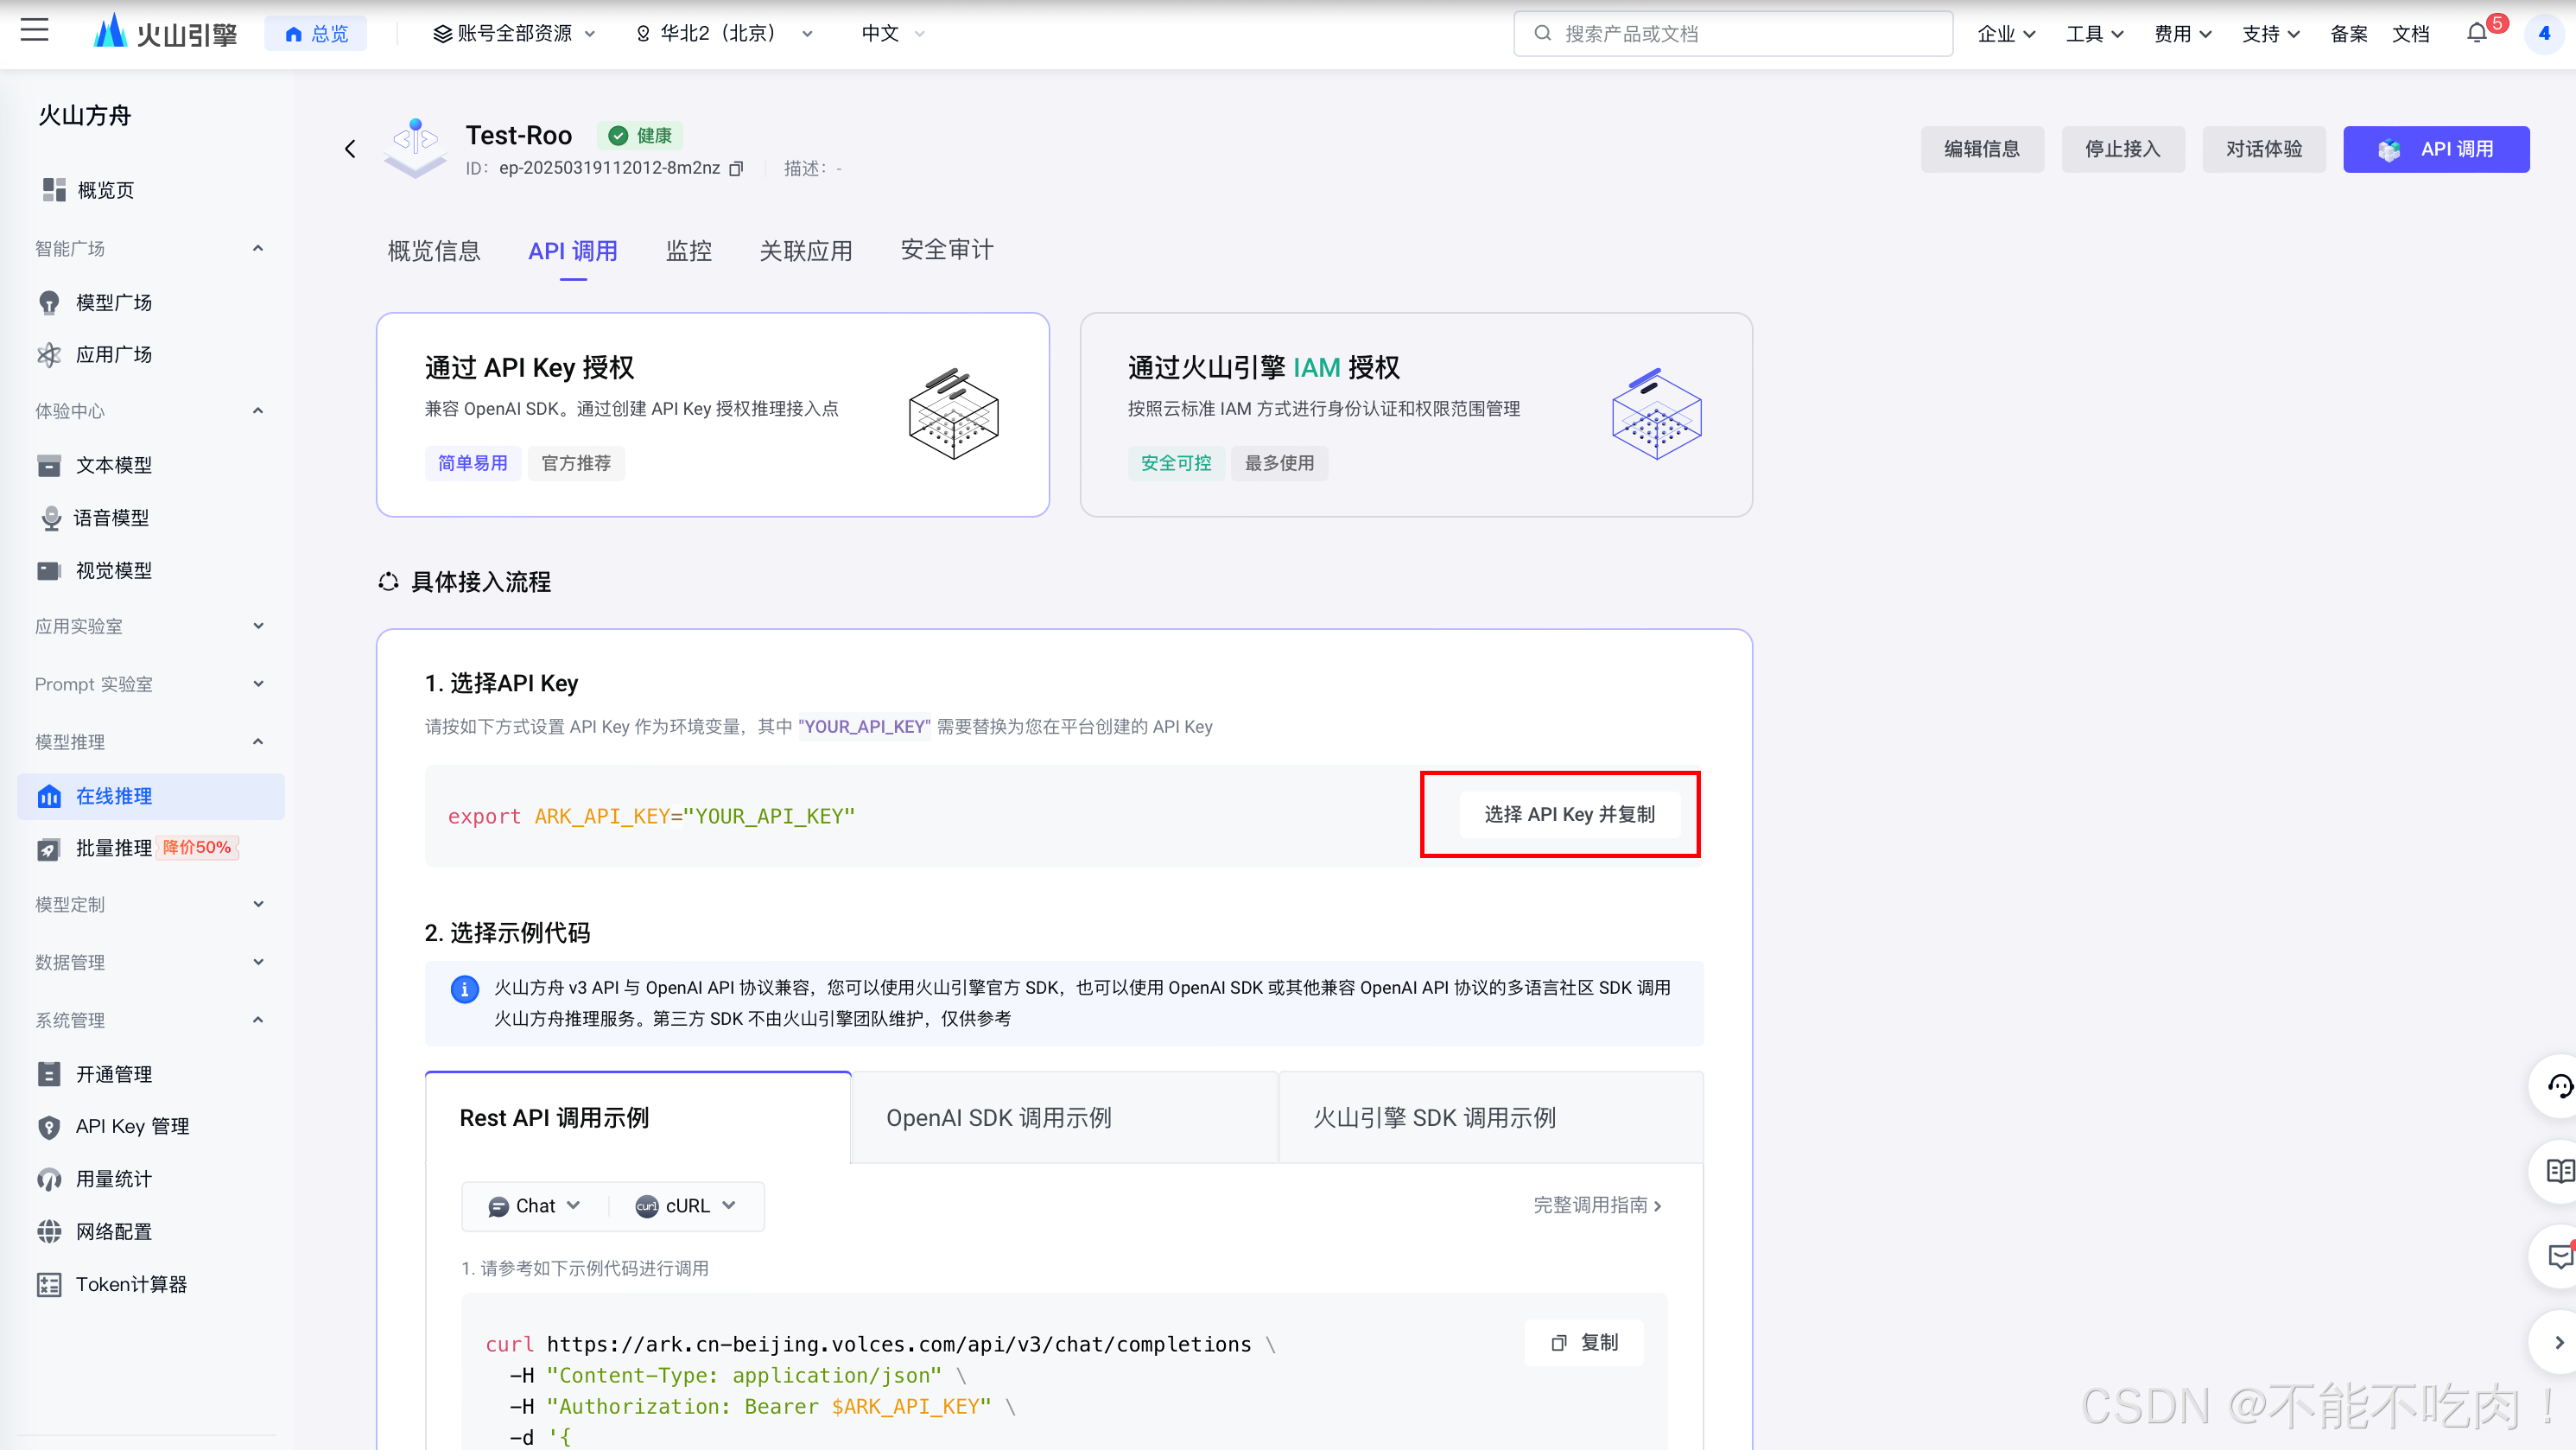Viewport: 2576px width, 1450px height.
Task: Click the 对话体验 button
Action: click(x=2263, y=149)
